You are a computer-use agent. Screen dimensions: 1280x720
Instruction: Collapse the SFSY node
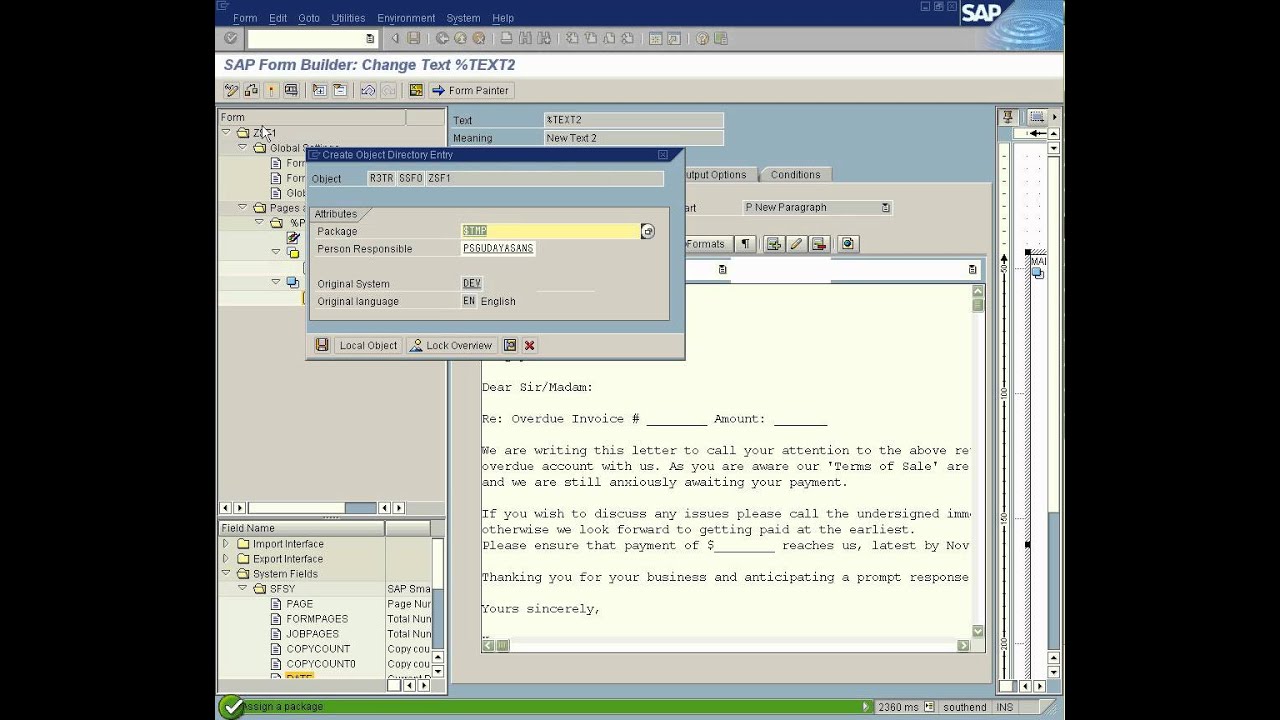point(243,589)
